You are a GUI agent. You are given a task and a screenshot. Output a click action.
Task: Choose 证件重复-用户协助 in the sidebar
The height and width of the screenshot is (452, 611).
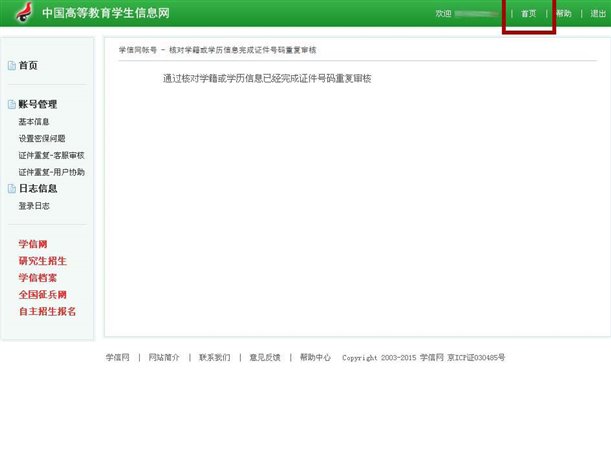[51, 172]
